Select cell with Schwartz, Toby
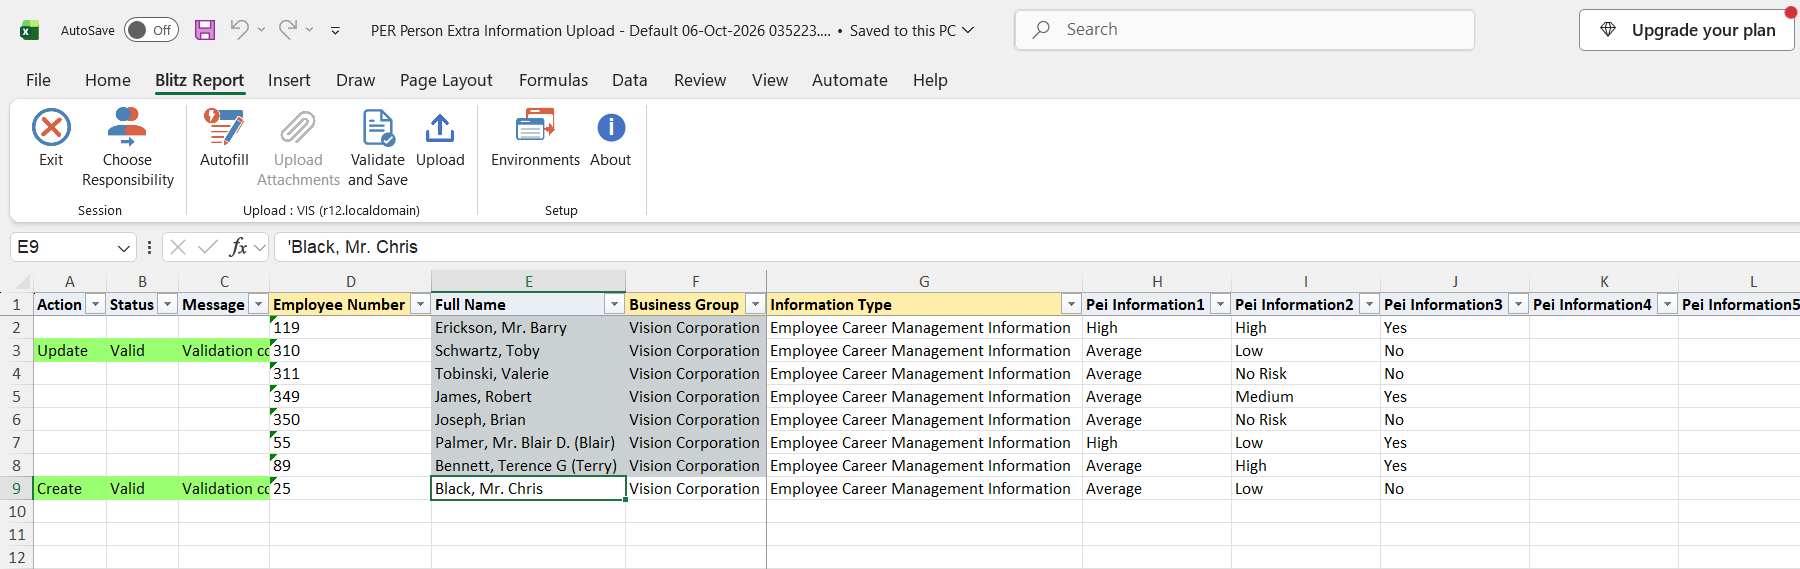 [x=528, y=350]
